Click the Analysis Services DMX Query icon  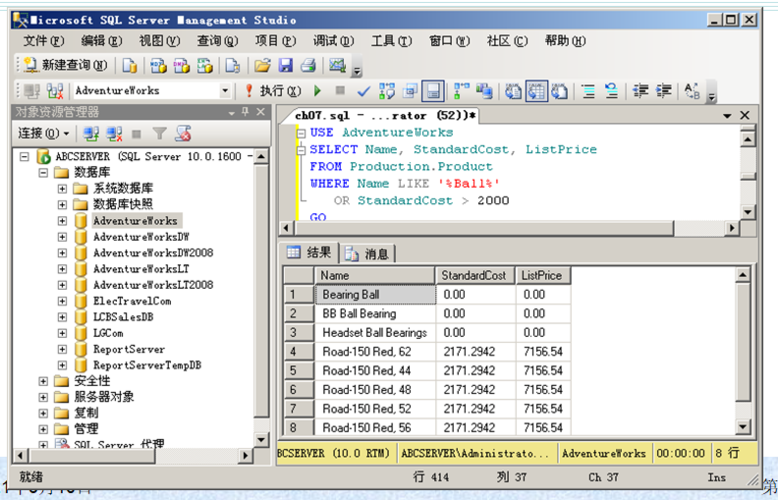[181, 65]
